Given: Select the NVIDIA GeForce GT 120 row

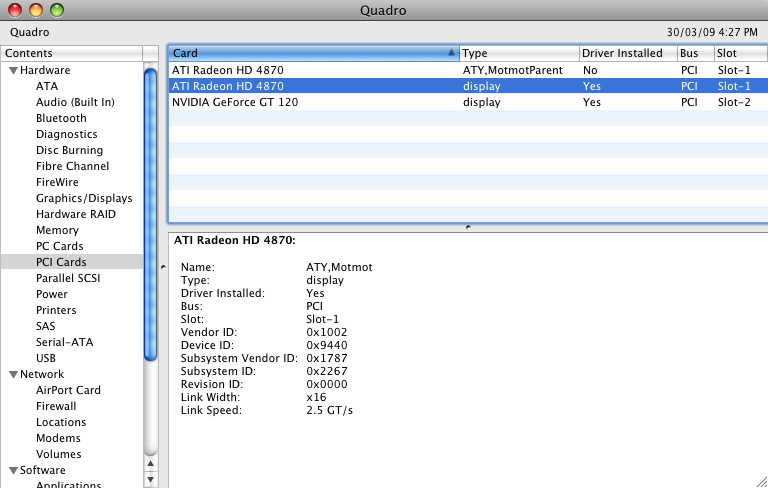Looking at the screenshot, I should coord(468,102).
